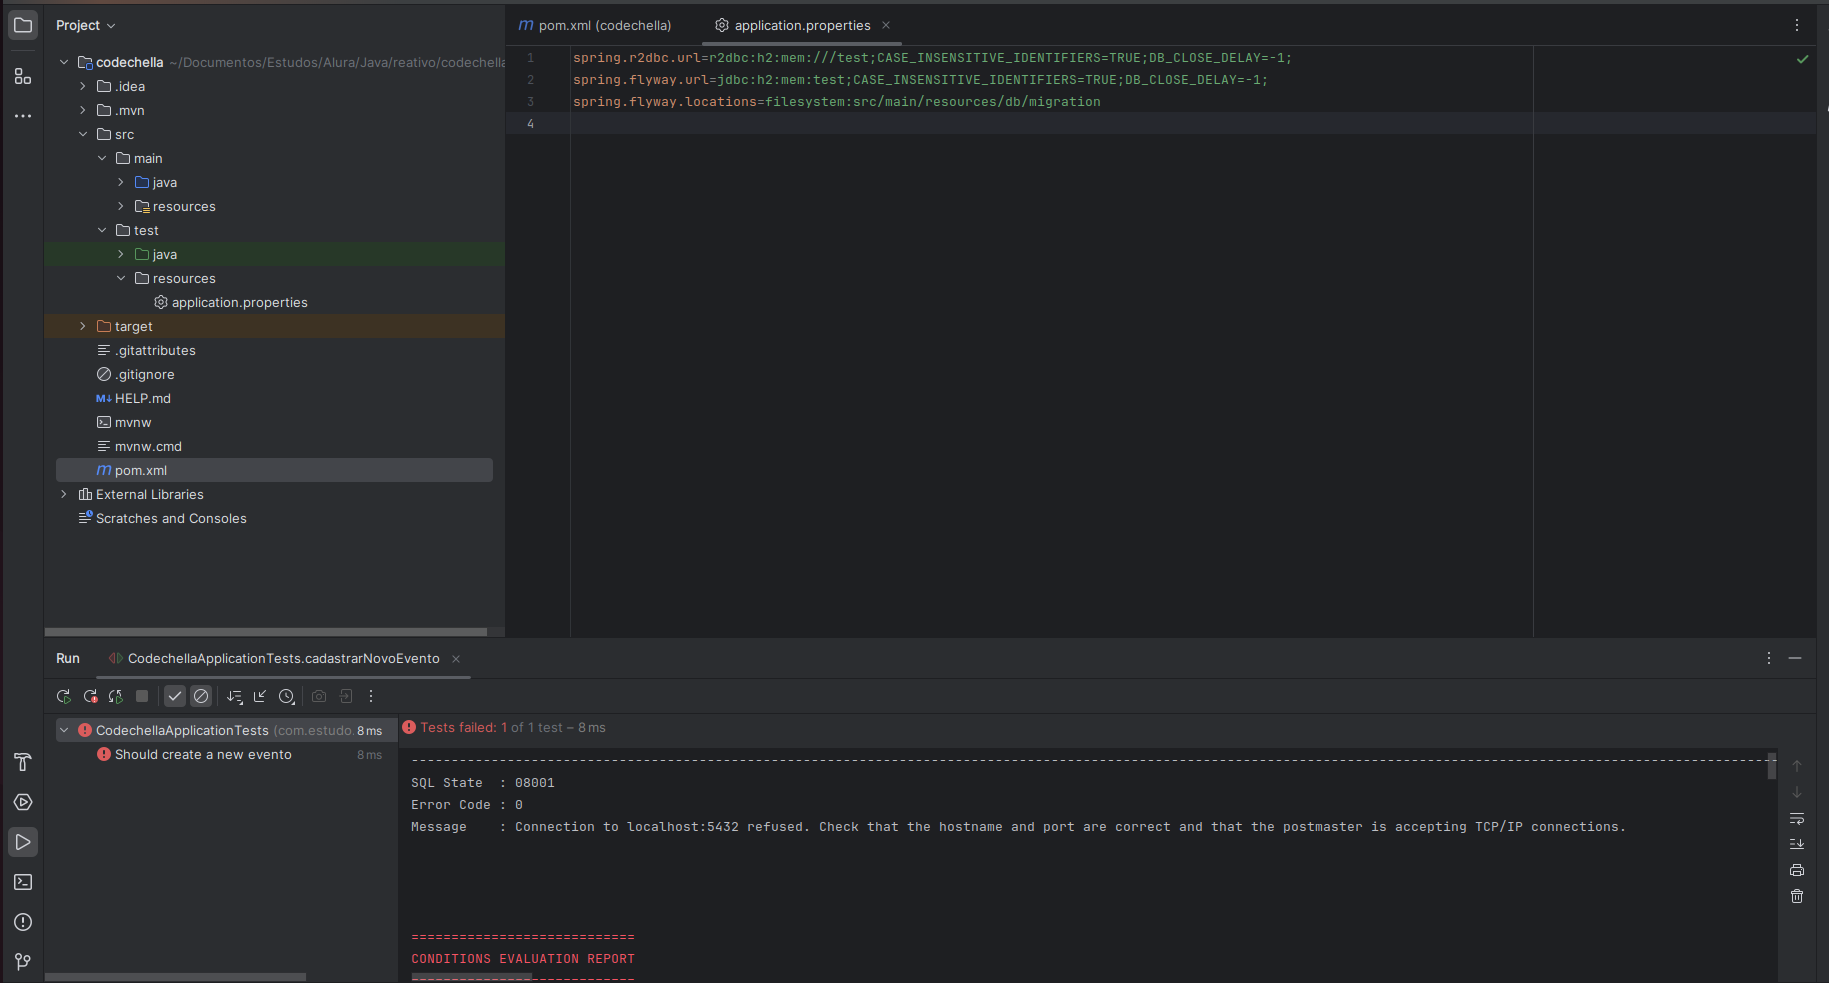Screen dimensions: 1829x983
Task: Open the Project tool window icon
Action: coord(23,25)
